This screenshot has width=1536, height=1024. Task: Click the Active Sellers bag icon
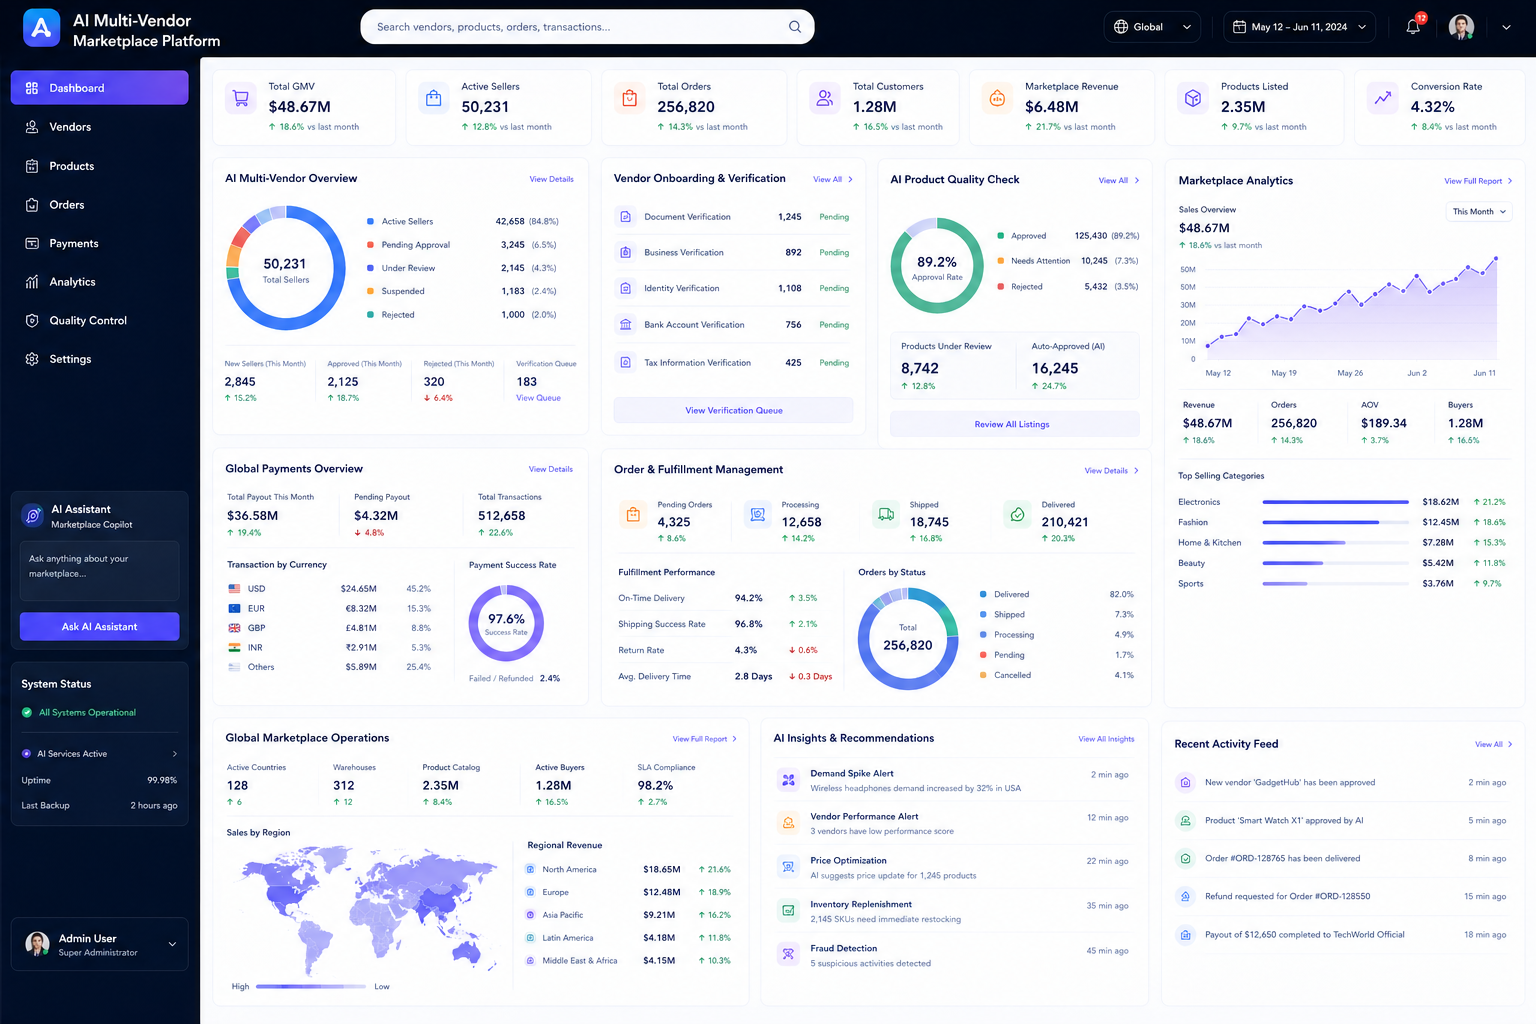(434, 98)
